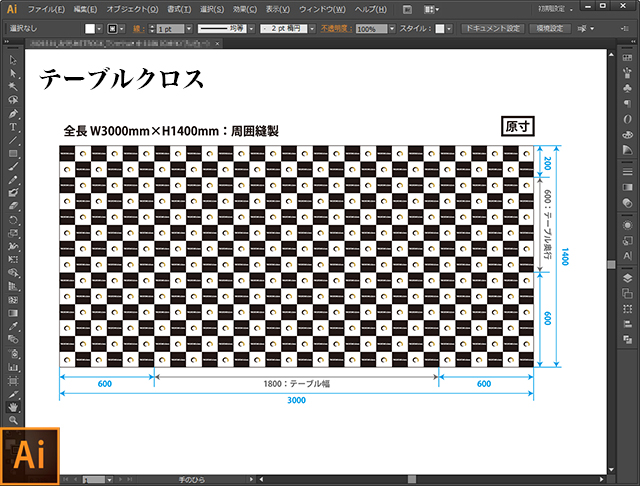Open the 効果 menu
The height and width of the screenshot is (486, 640).
coord(245,9)
